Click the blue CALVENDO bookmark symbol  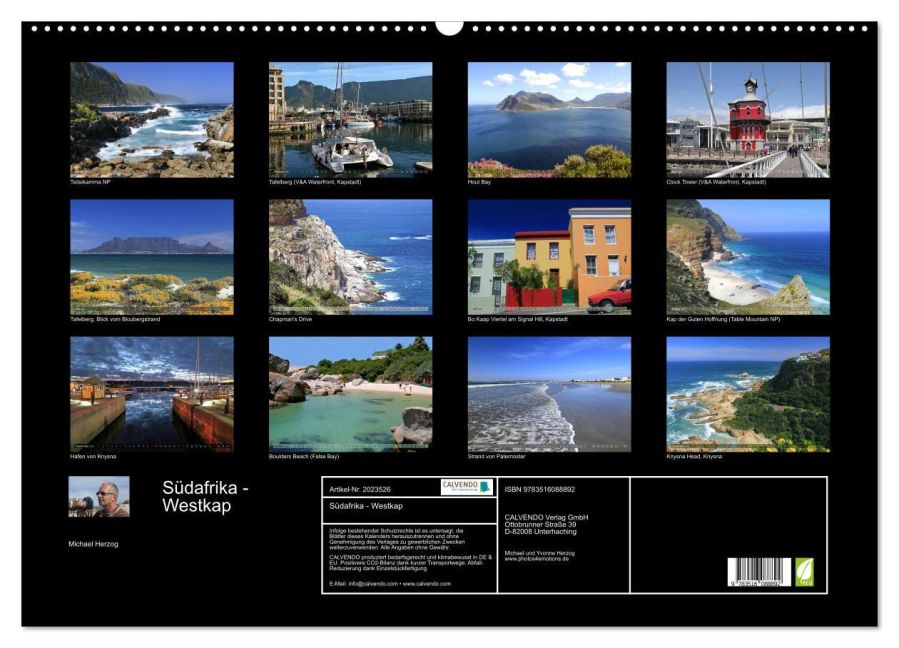pyautogui.click(x=487, y=487)
